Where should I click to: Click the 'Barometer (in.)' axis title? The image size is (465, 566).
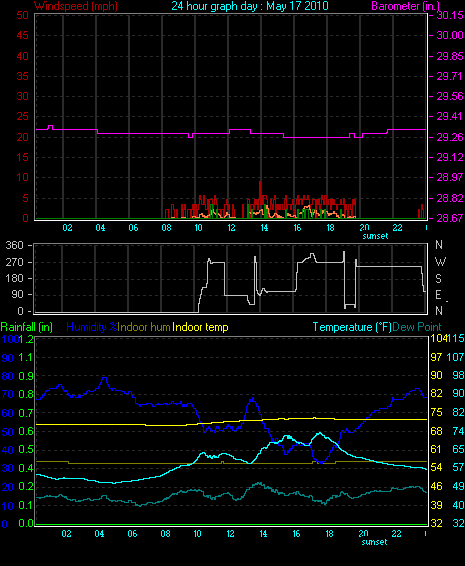(x=405, y=6)
